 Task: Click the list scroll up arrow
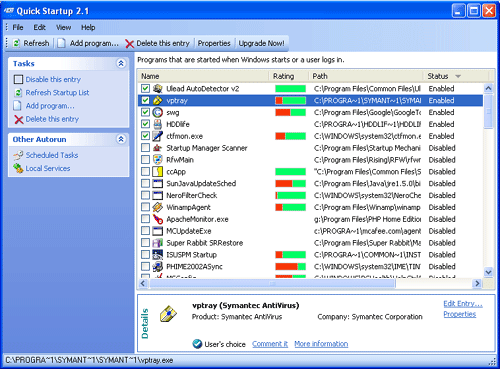(x=488, y=88)
